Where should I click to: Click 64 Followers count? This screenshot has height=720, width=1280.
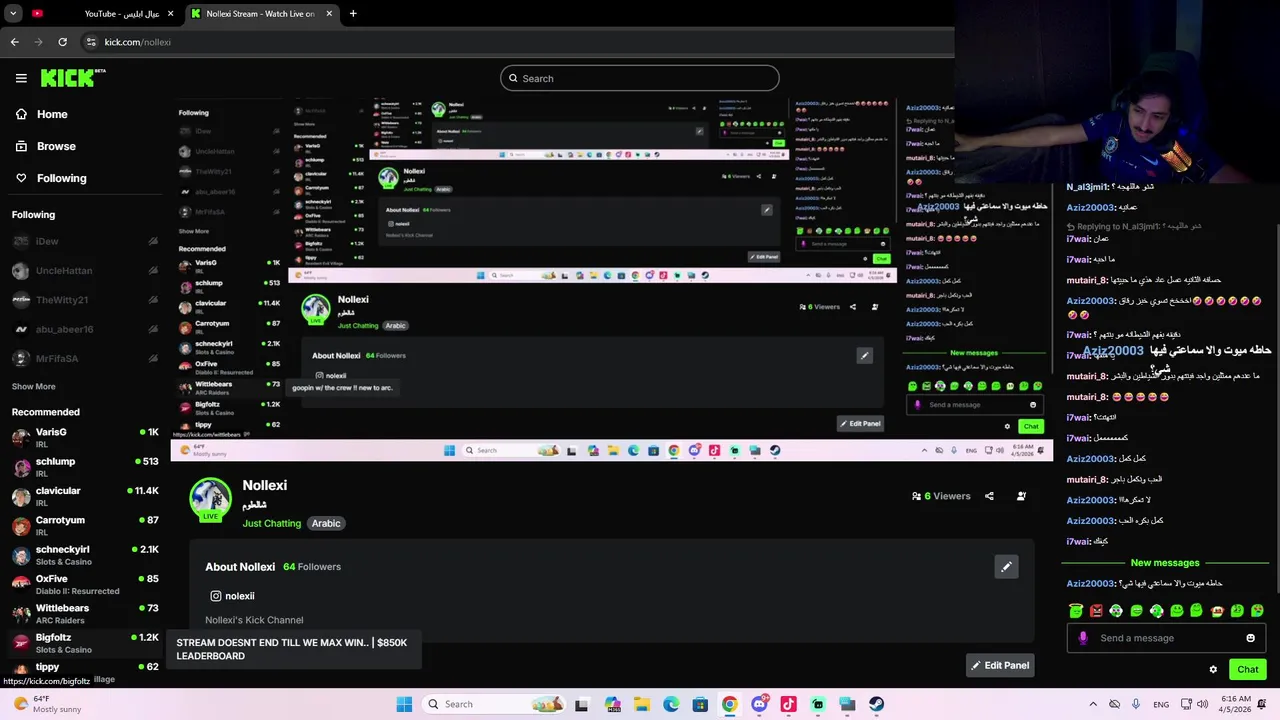click(312, 567)
